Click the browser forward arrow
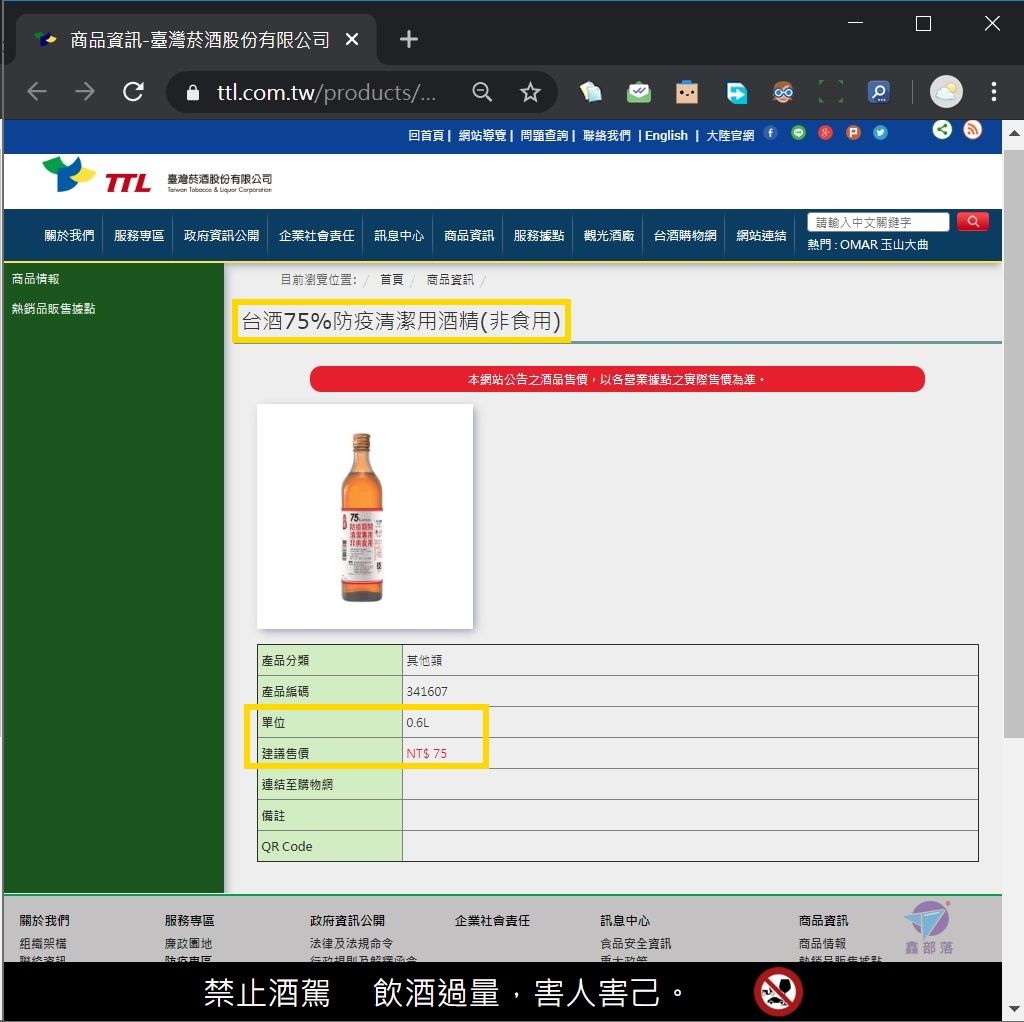Screen dimensions: 1024x1022 [x=84, y=91]
